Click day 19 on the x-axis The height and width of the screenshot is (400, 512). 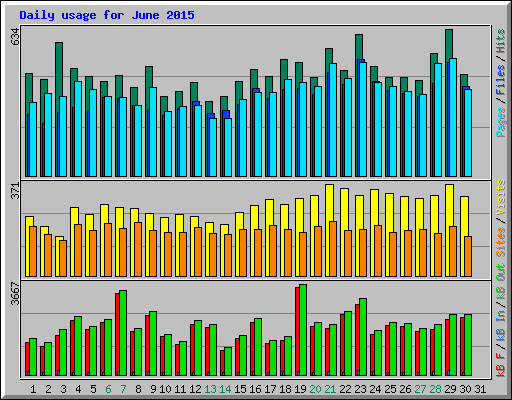coord(300,389)
